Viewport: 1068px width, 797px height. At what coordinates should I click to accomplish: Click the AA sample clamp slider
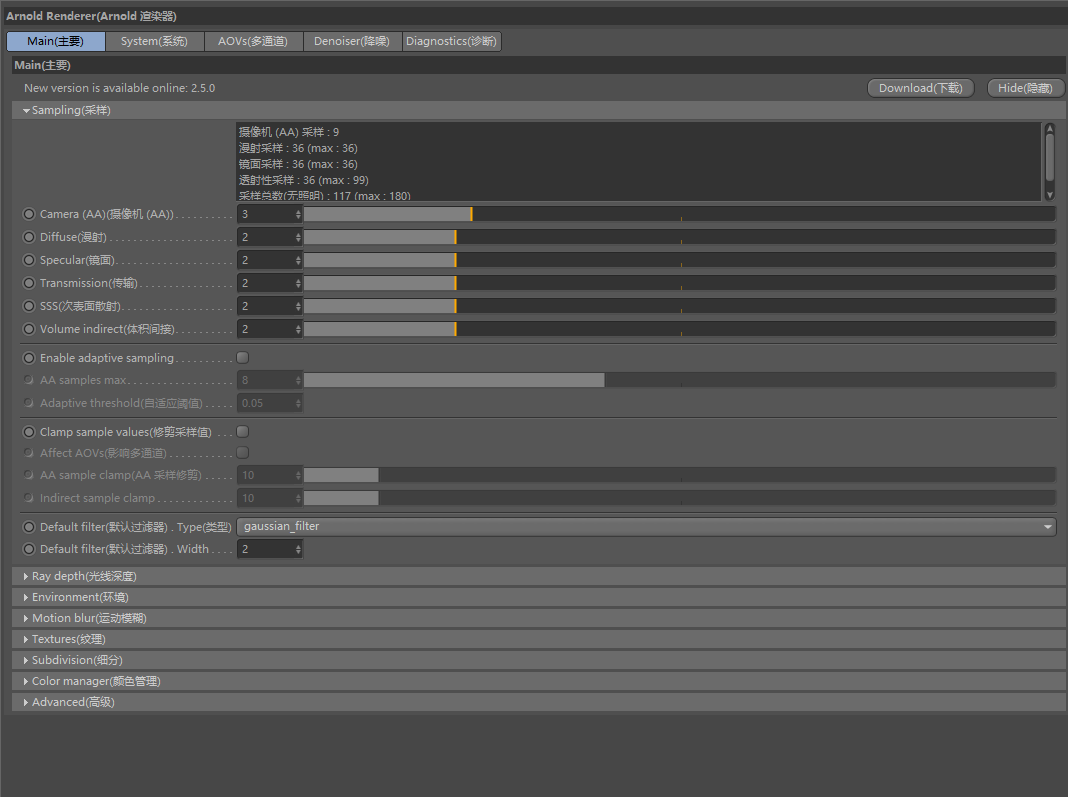tap(680, 475)
